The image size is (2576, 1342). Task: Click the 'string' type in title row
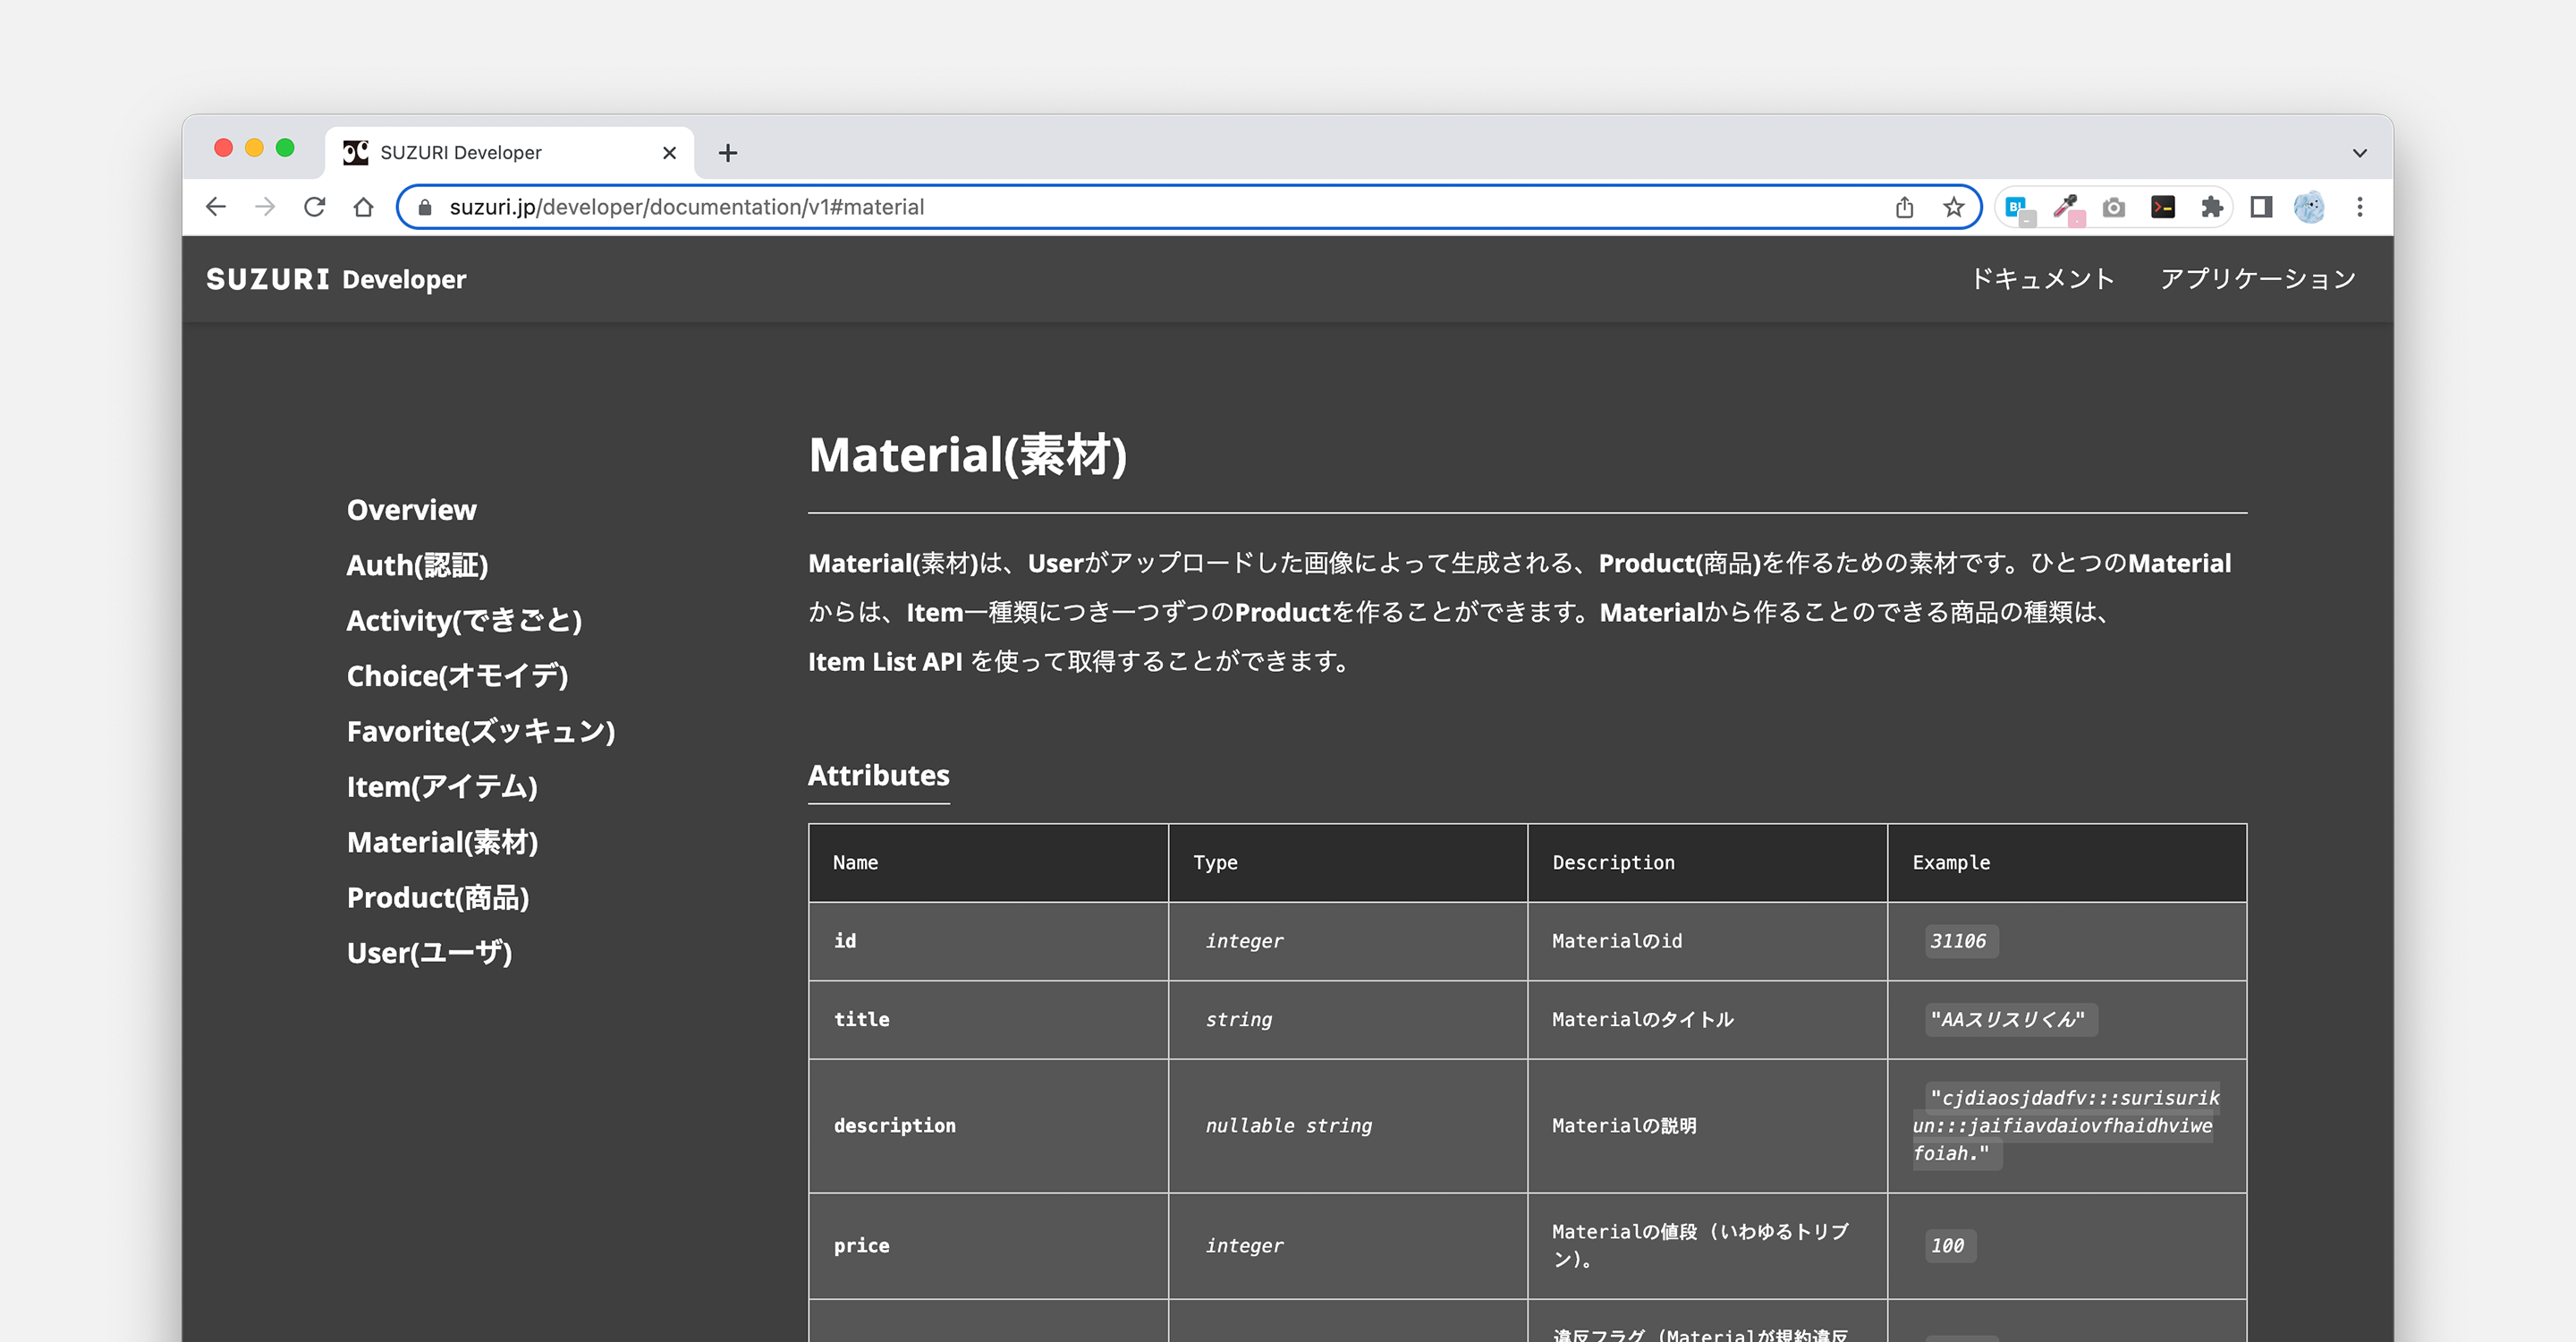point(1238,1019)
